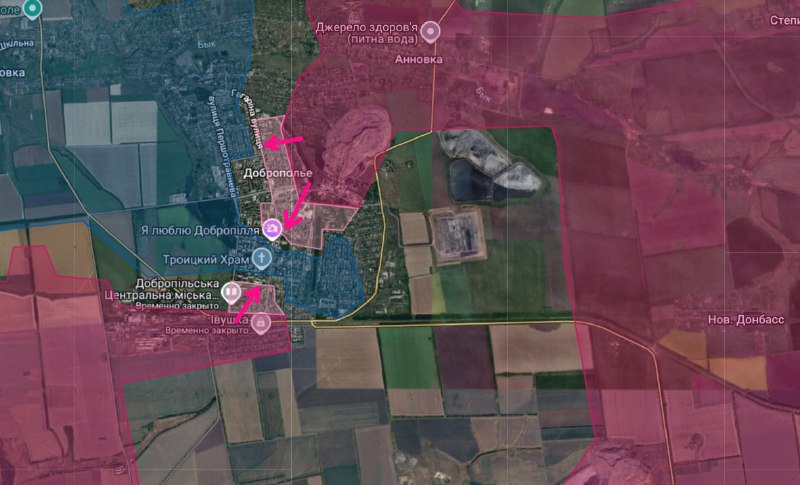
Task: Click the Бык label in blue zone
Action: point(207,44)
